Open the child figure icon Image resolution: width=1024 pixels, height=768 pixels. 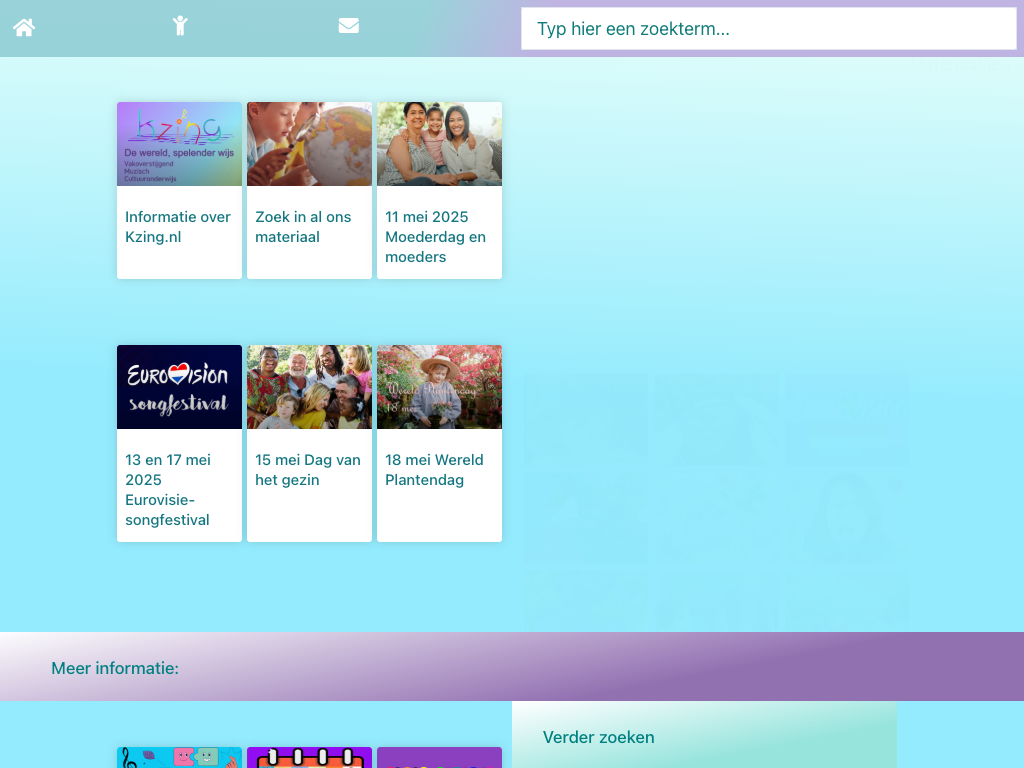[x=180, y=25]
